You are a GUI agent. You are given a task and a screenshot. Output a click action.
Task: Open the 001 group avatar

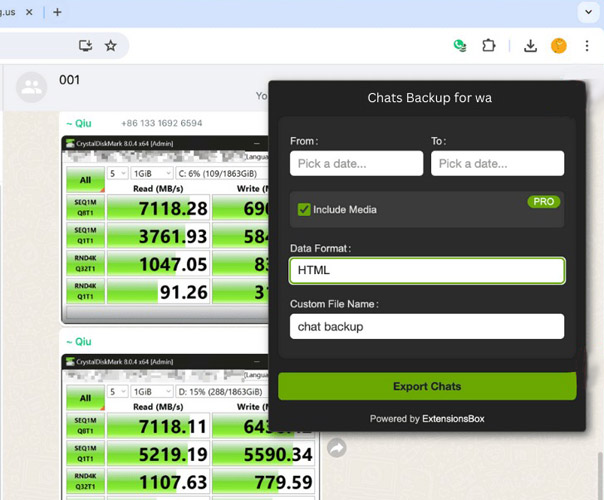click(32, 87)
